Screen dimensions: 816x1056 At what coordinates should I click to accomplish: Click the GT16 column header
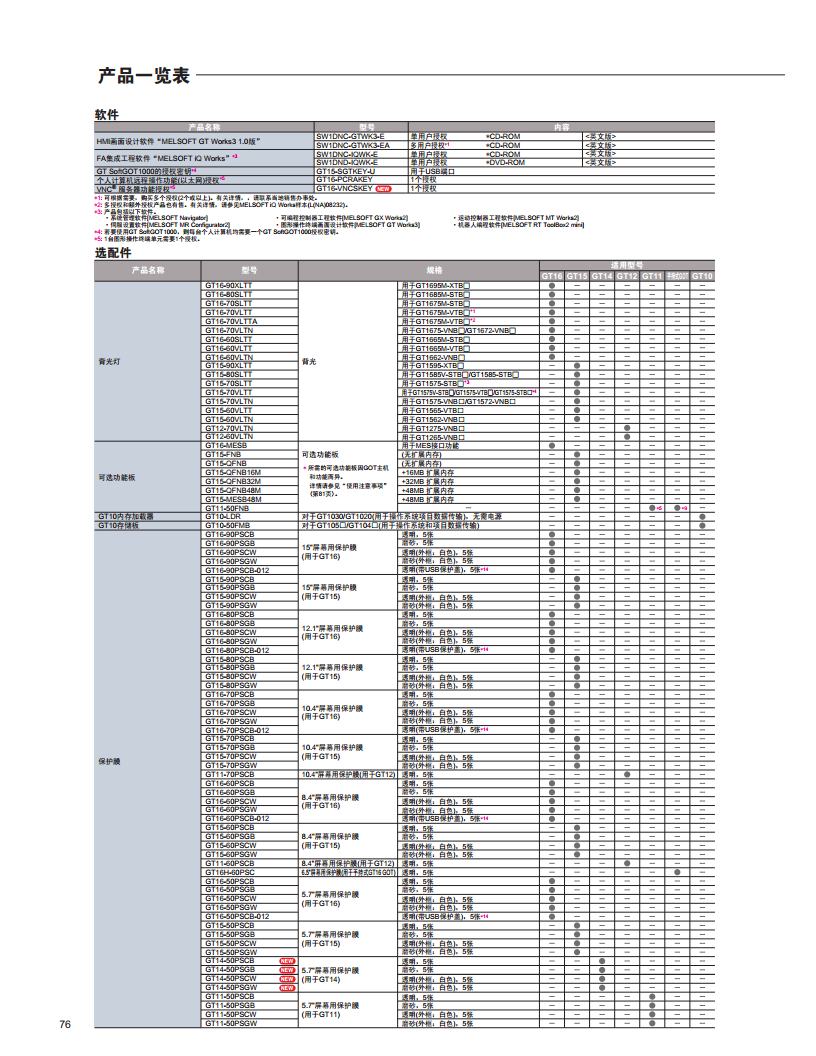pos(551,276)
